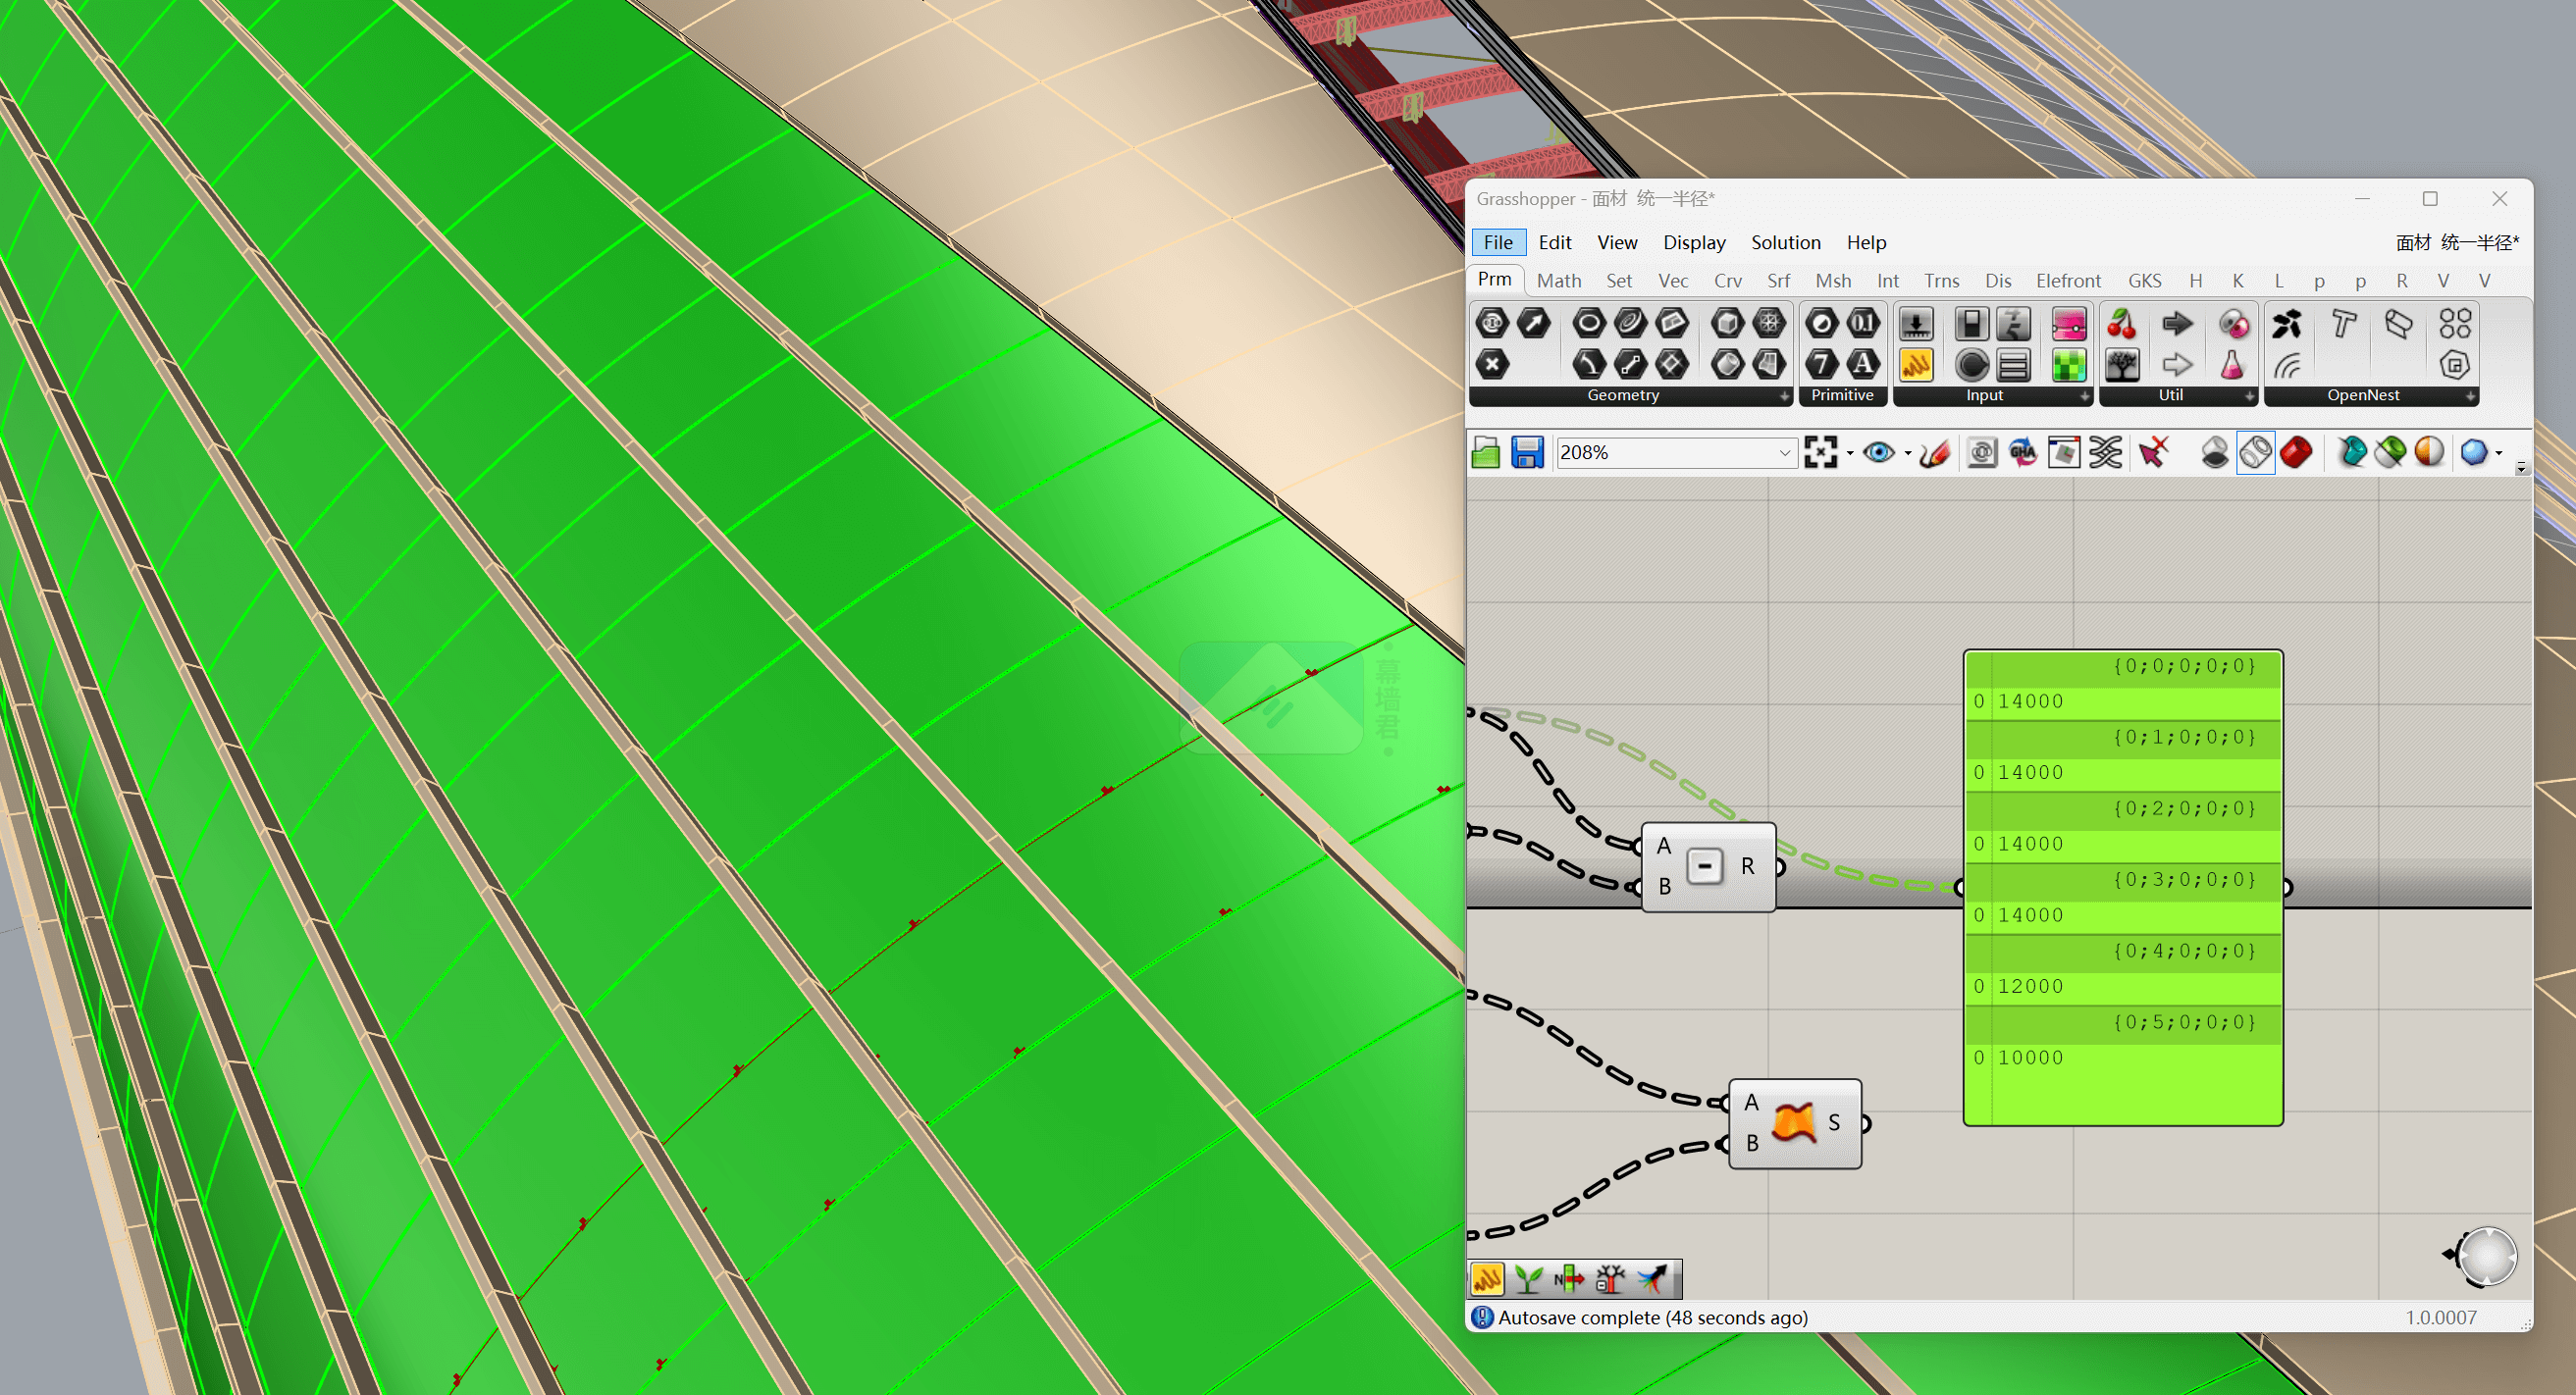Open the sketch pencil tool

click(1935, 453)
